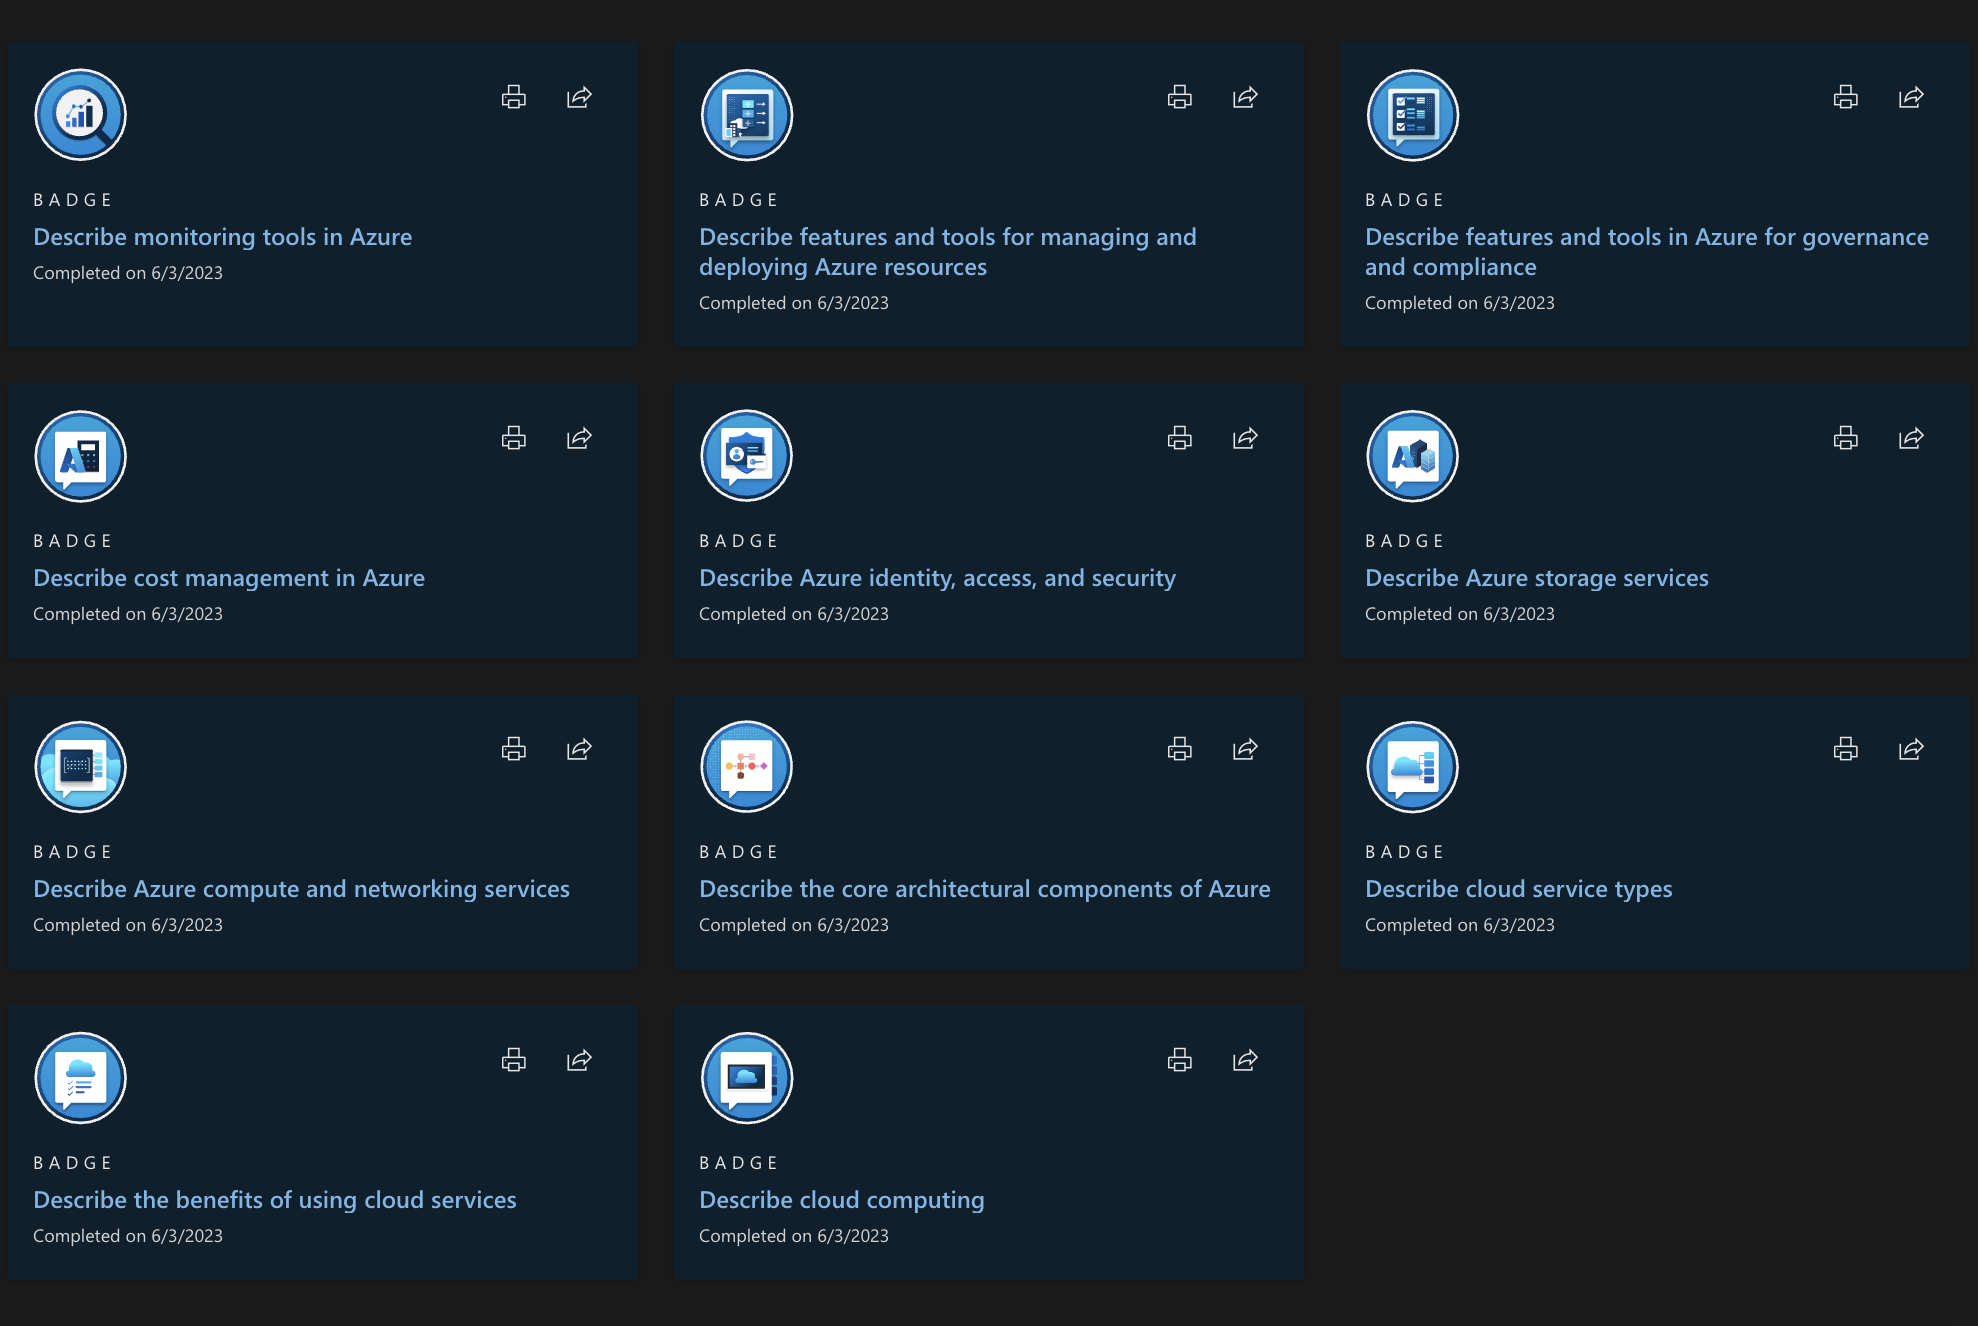1978x1326 pixels.
Task: Share the cloud service types badge
Action: tap(1911, 749)
